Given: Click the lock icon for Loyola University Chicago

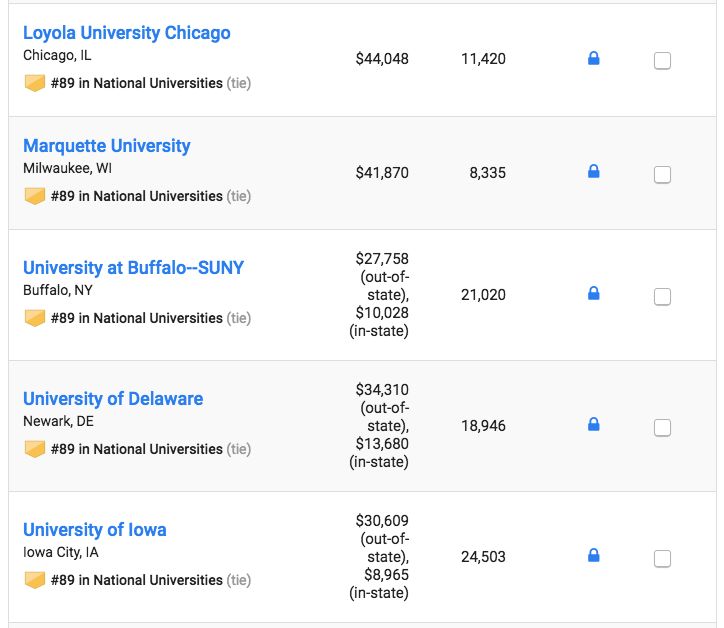Looking at the screenshot, I should pos(593,59).
